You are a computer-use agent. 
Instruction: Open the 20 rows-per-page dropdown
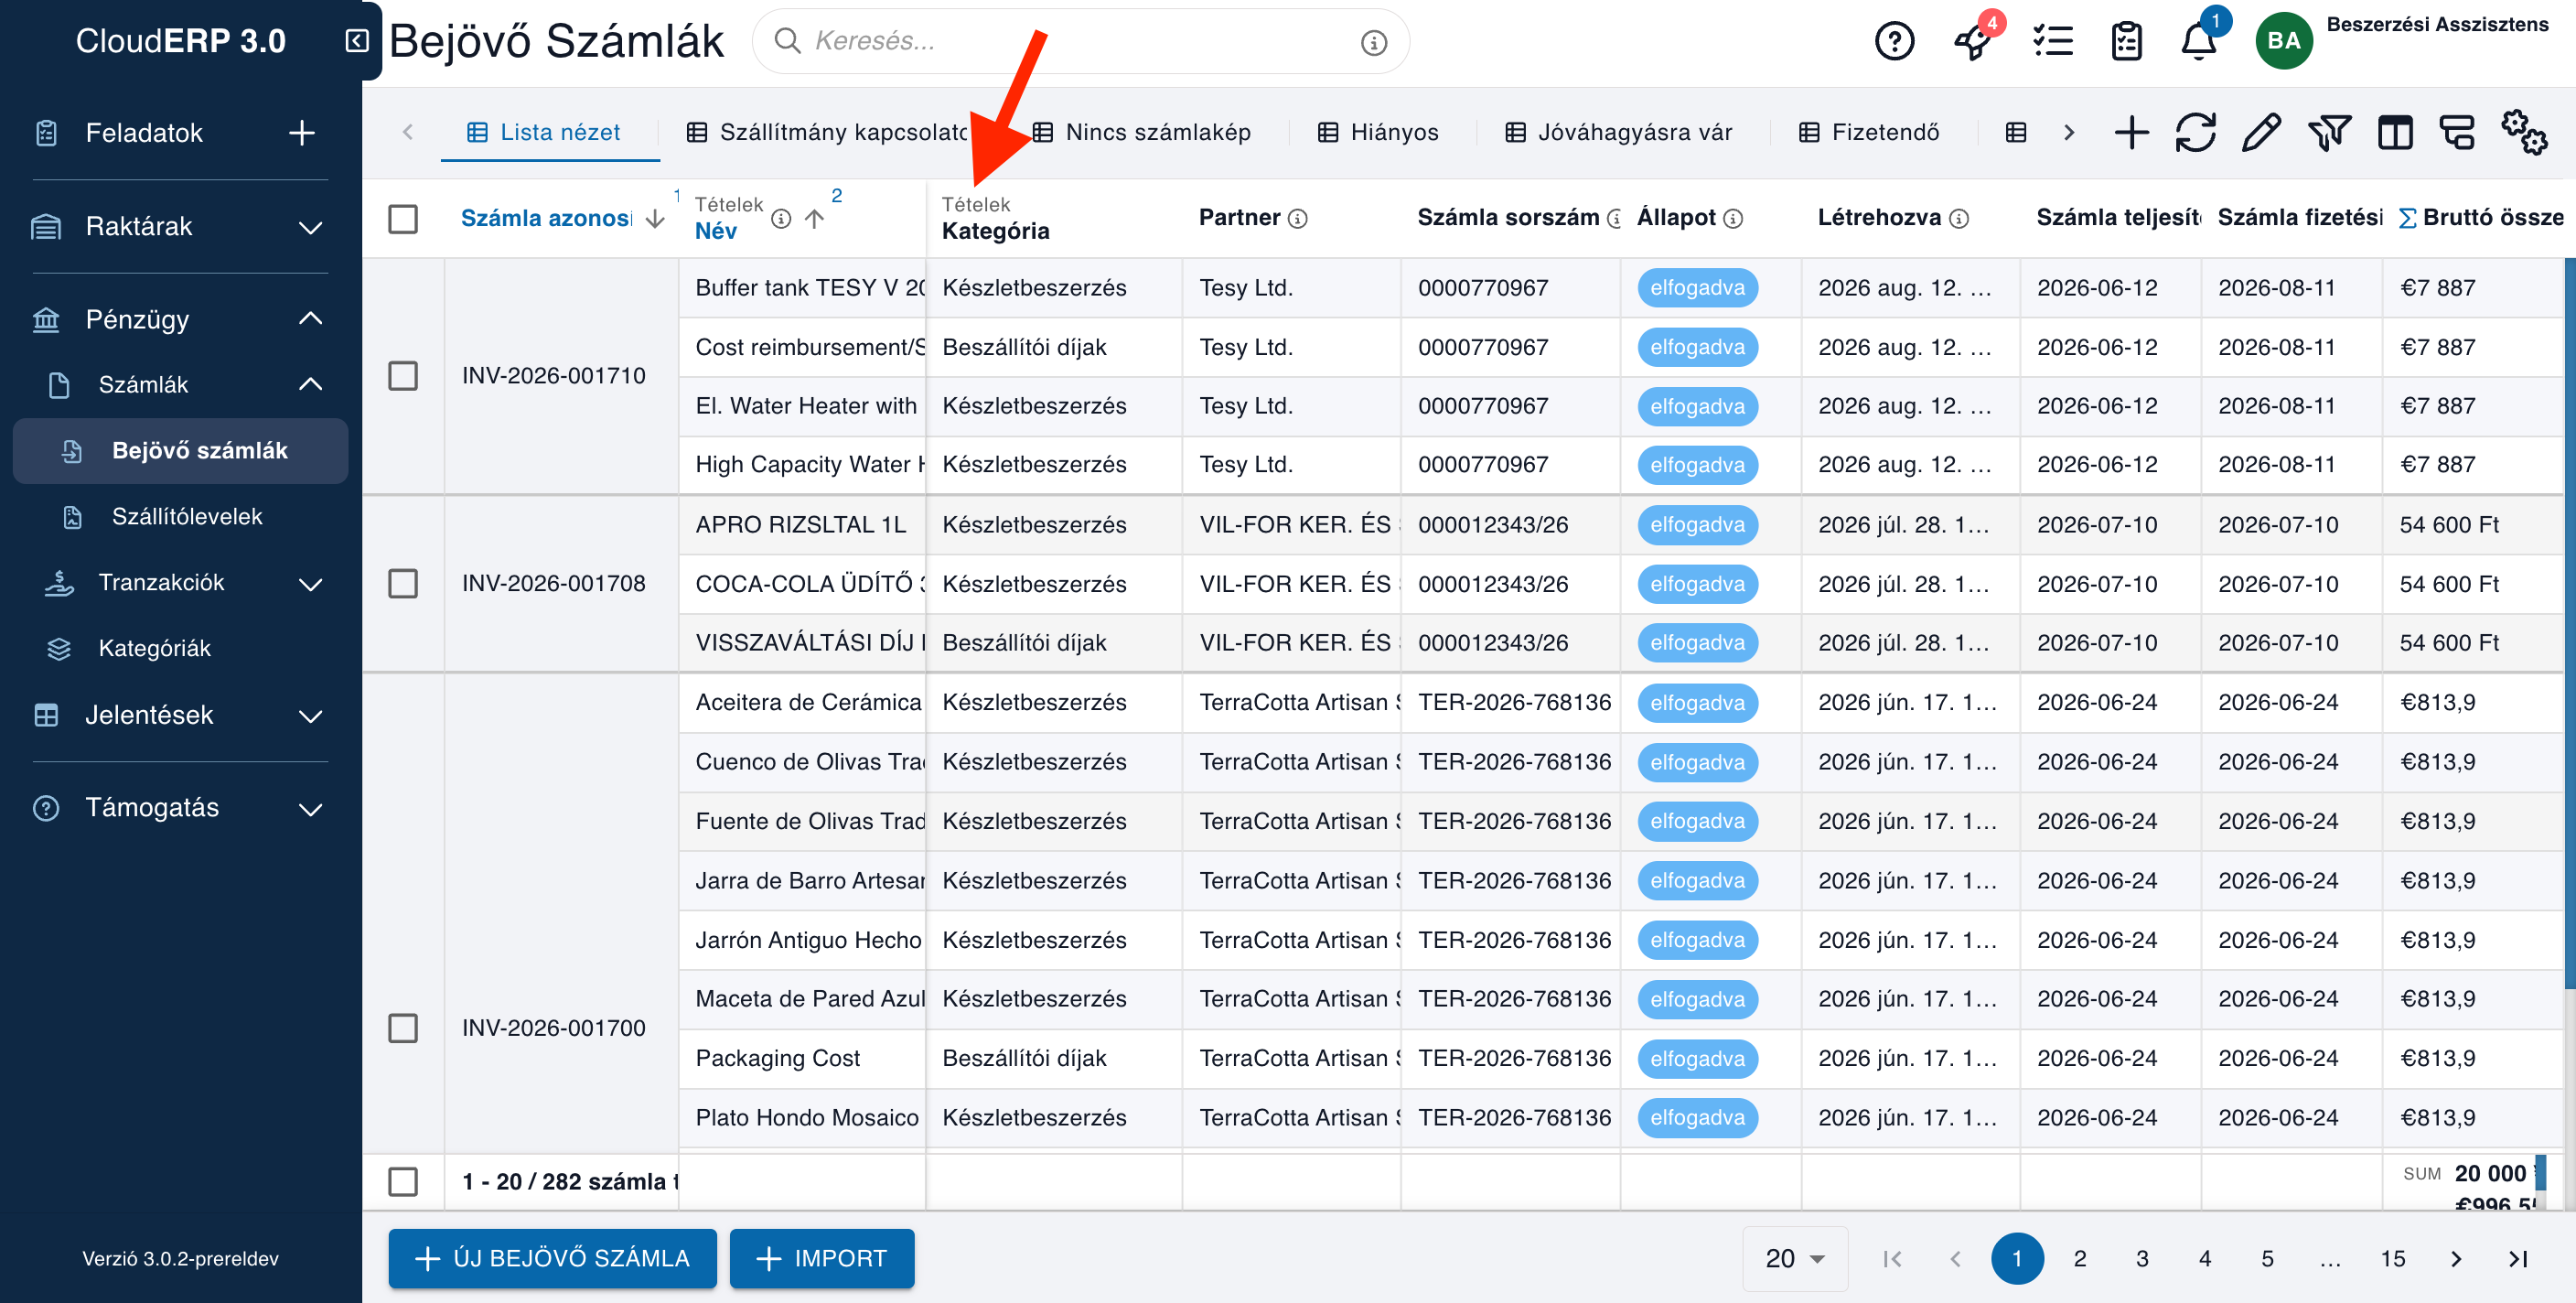[1794, 1258]
